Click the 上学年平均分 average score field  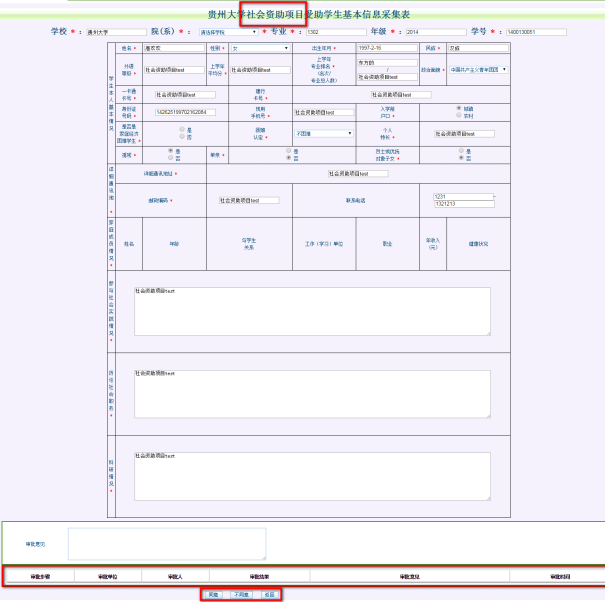point(260,70)
